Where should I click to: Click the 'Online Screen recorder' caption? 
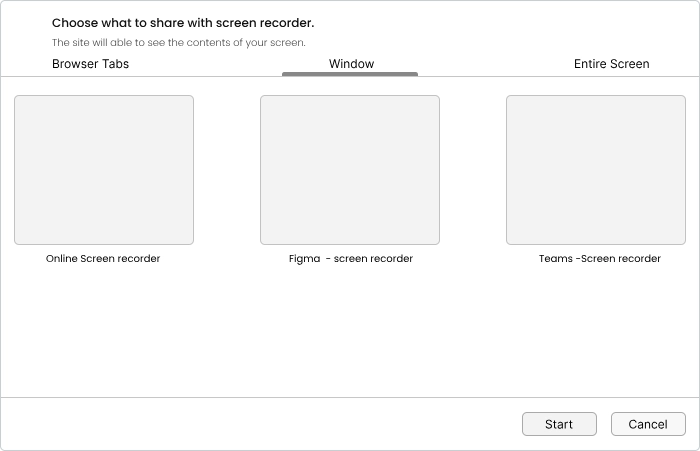pyautogui.click(x=103, y=259)
